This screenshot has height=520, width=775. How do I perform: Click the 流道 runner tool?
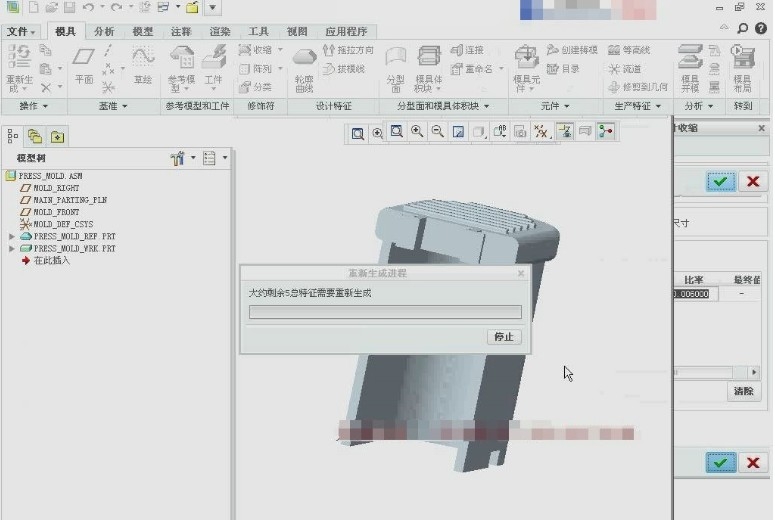click(625, 69)
